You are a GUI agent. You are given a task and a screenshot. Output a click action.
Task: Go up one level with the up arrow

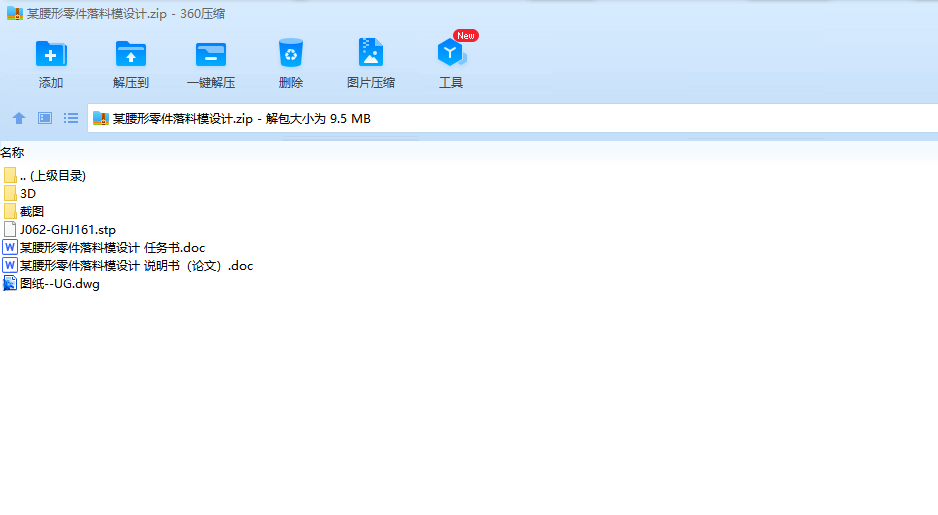point(19,118)
